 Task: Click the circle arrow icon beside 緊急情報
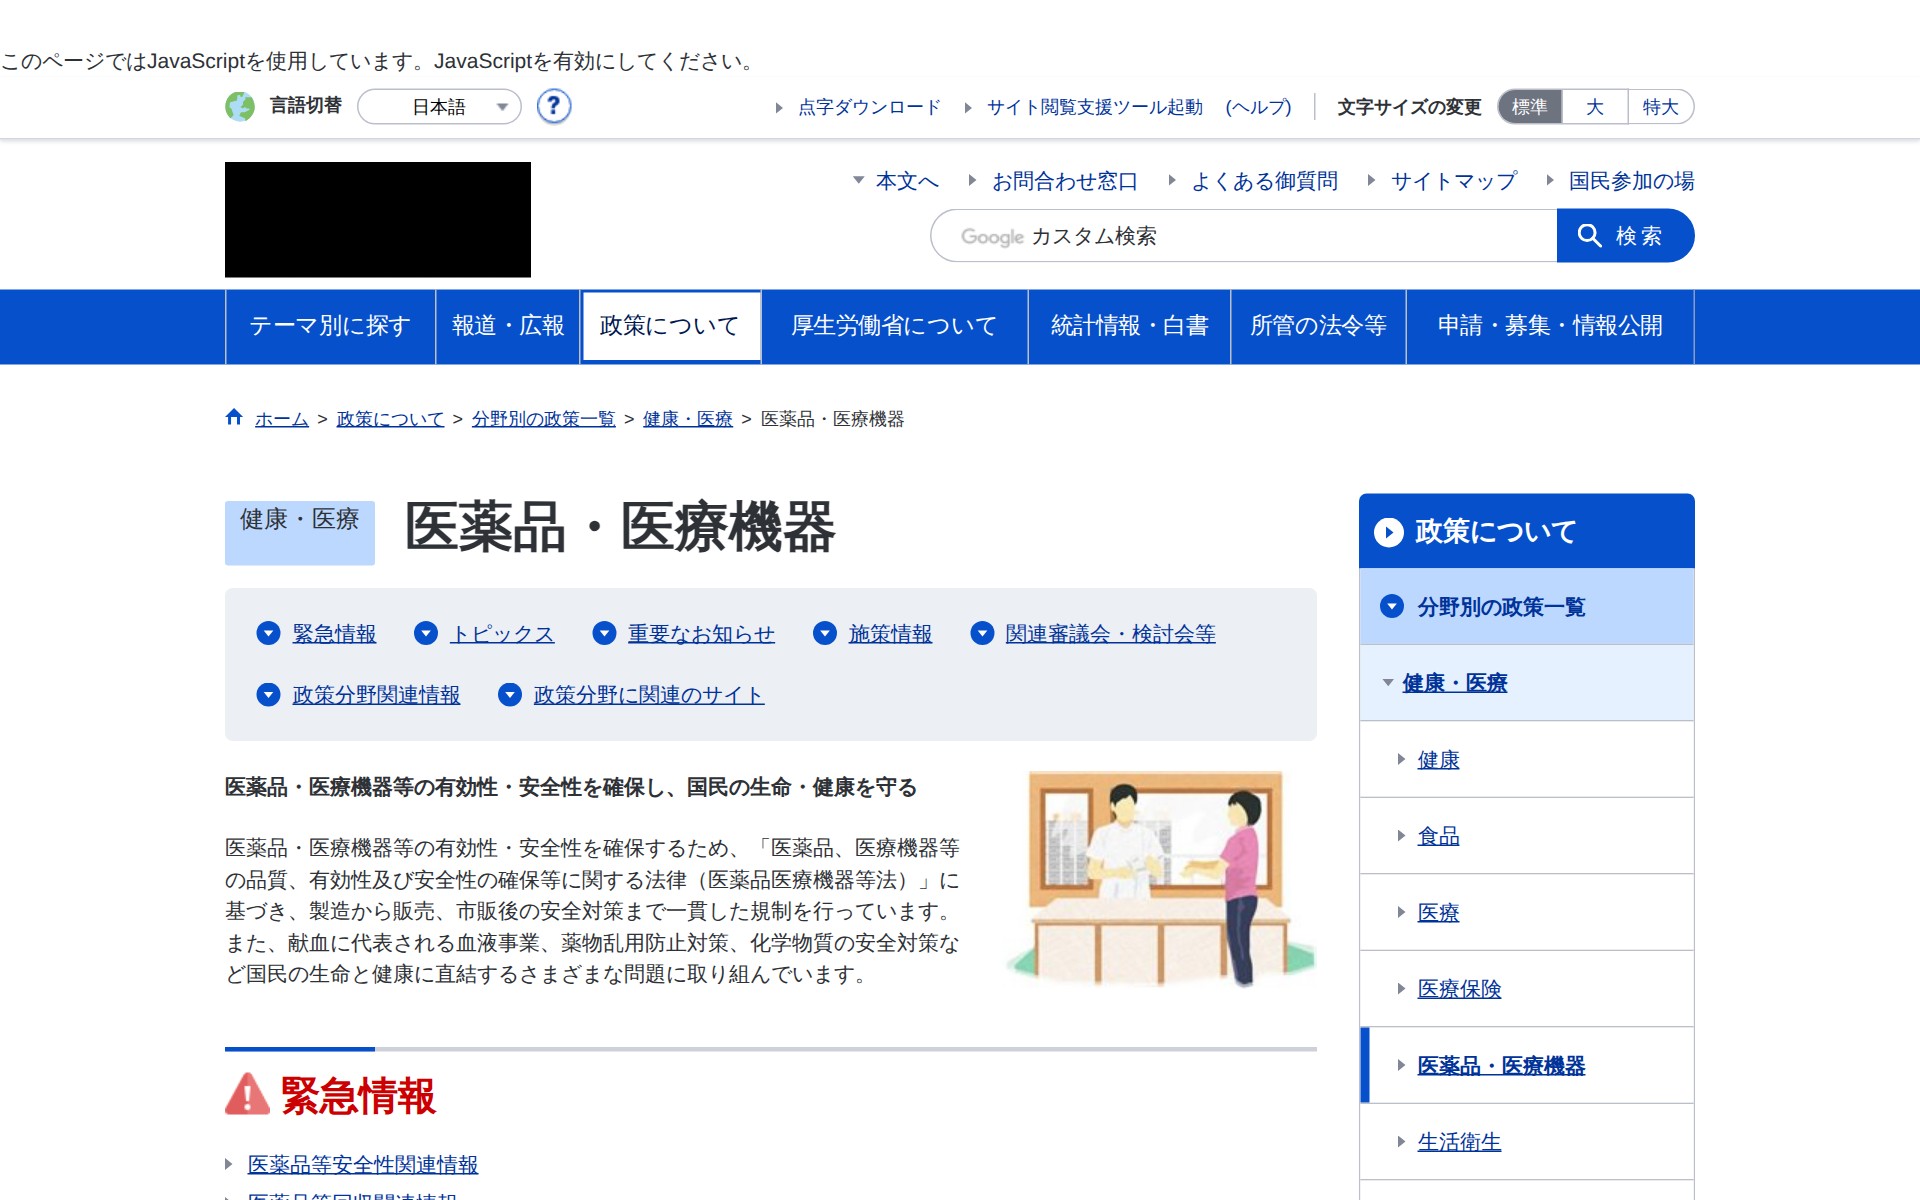[268, 633]
